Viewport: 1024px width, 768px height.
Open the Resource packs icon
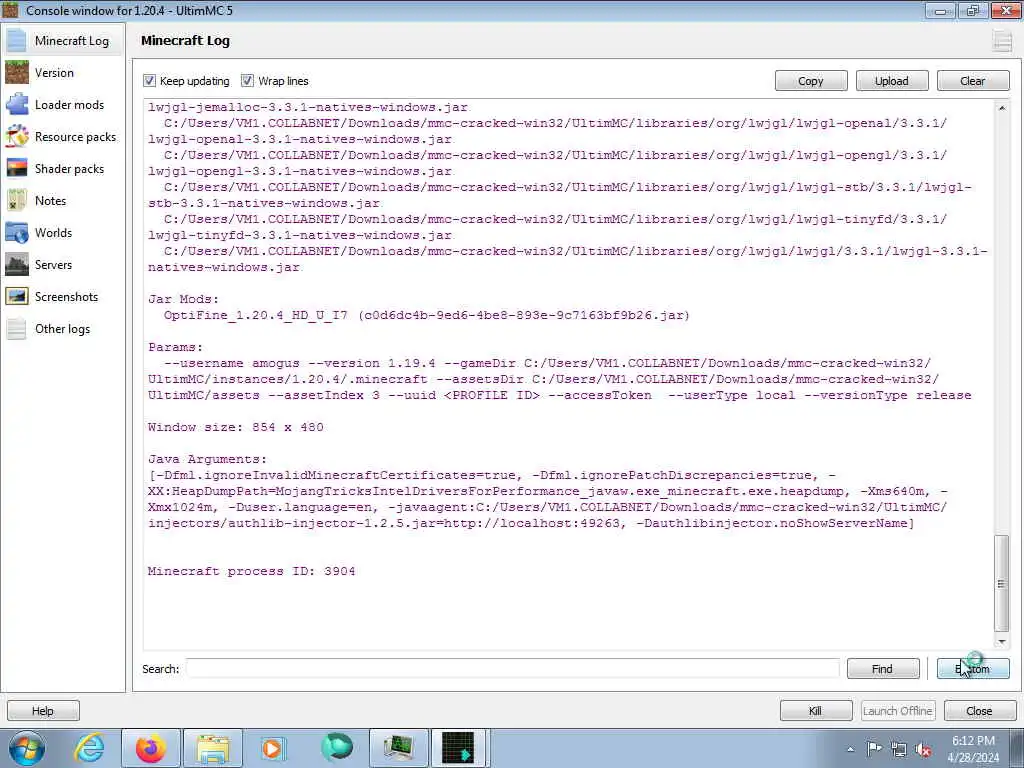click(16, 136)
